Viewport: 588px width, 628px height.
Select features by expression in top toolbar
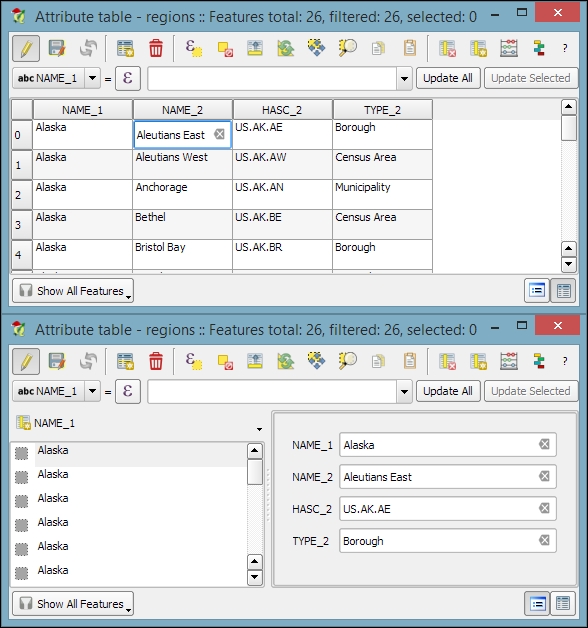[x=194, y=49]
